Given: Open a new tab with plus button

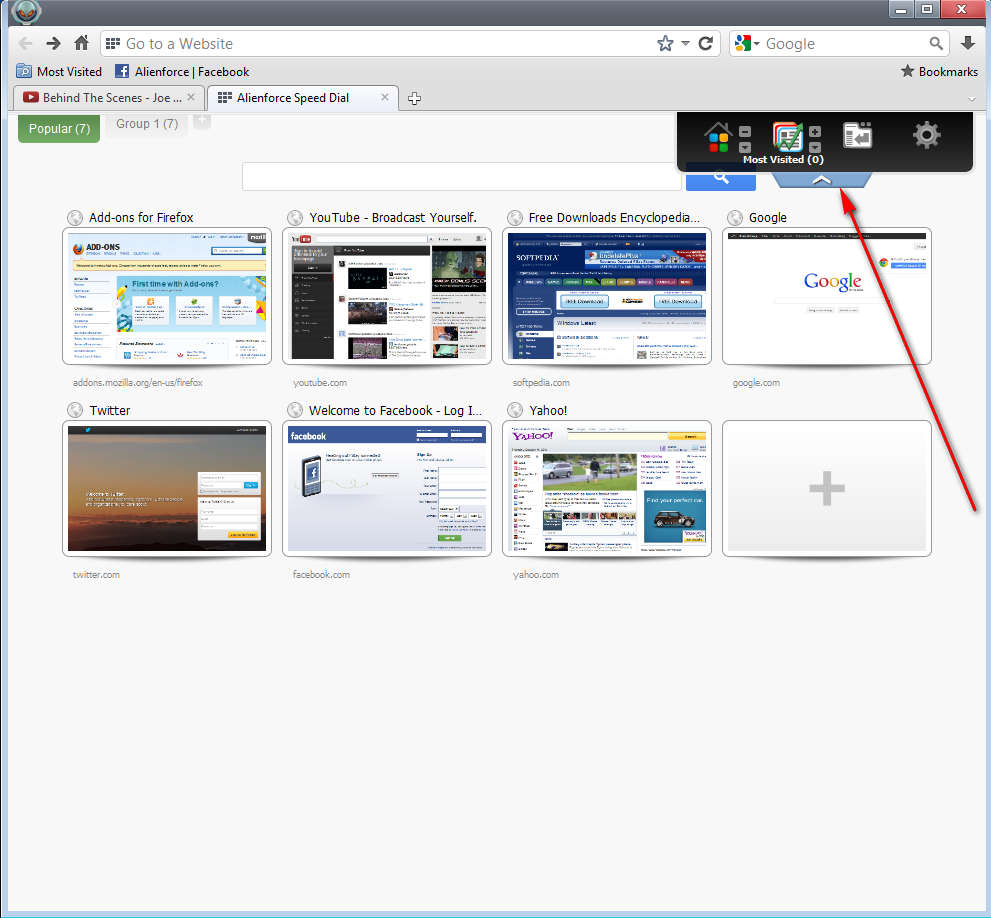Looking at the screenshot, I should point(415,98).
